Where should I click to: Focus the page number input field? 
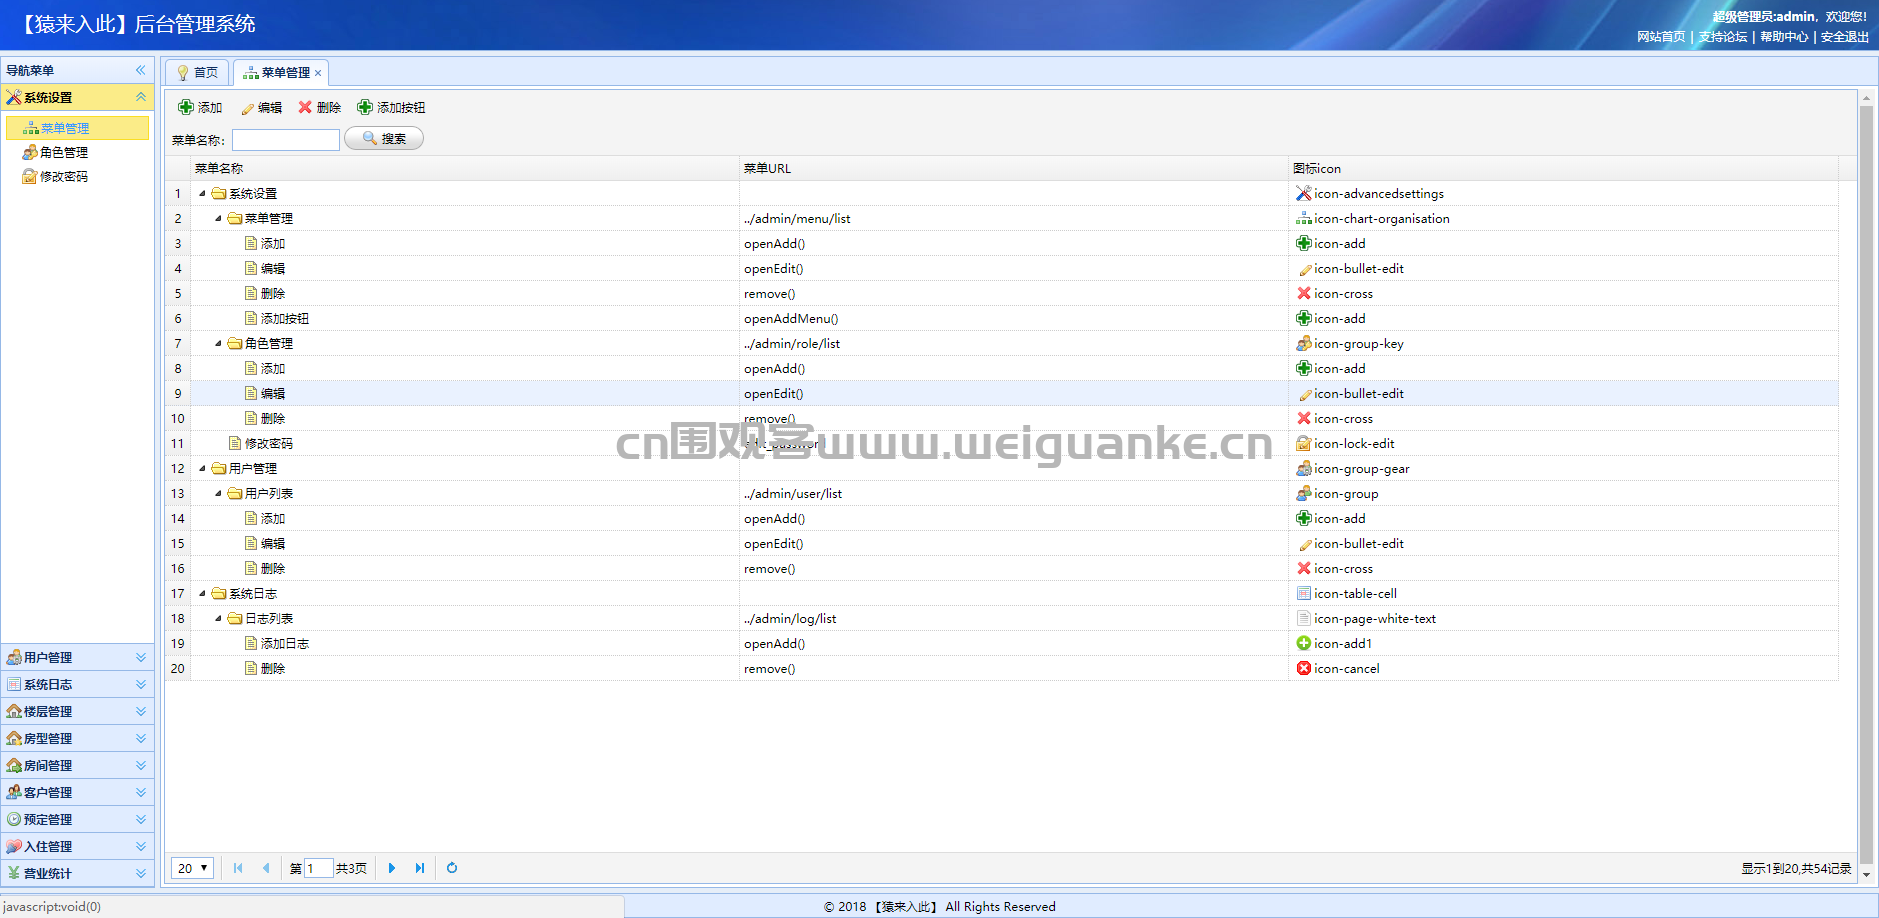click(318, 868)
